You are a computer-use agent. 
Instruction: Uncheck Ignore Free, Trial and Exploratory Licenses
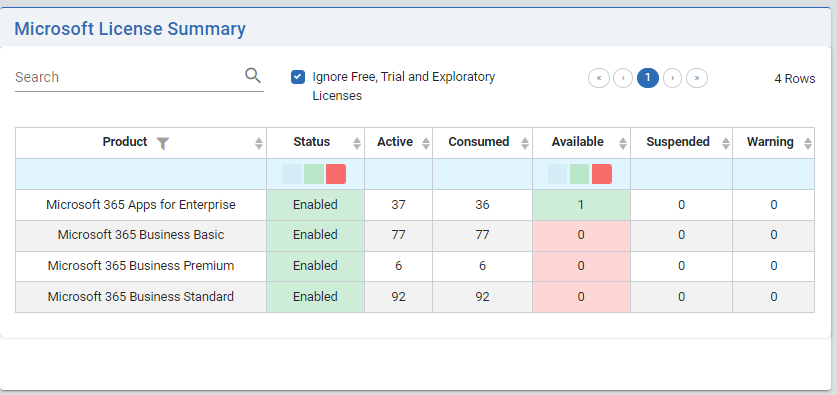tap(297, 77)
